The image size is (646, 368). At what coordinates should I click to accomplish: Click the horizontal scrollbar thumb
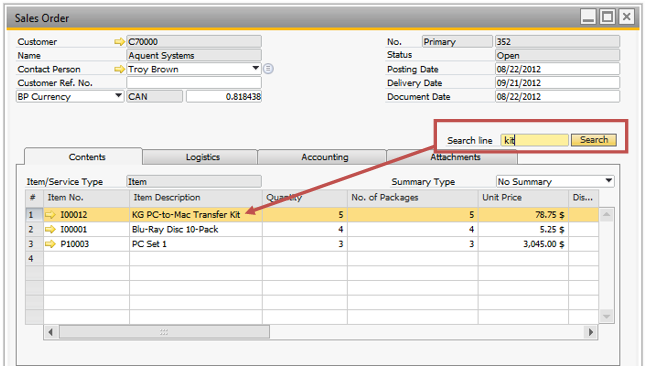(164, 332)
